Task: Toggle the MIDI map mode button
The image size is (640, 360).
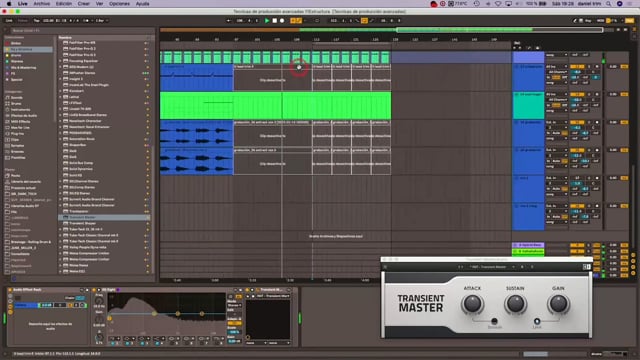Action: click(x=600, y=20)
